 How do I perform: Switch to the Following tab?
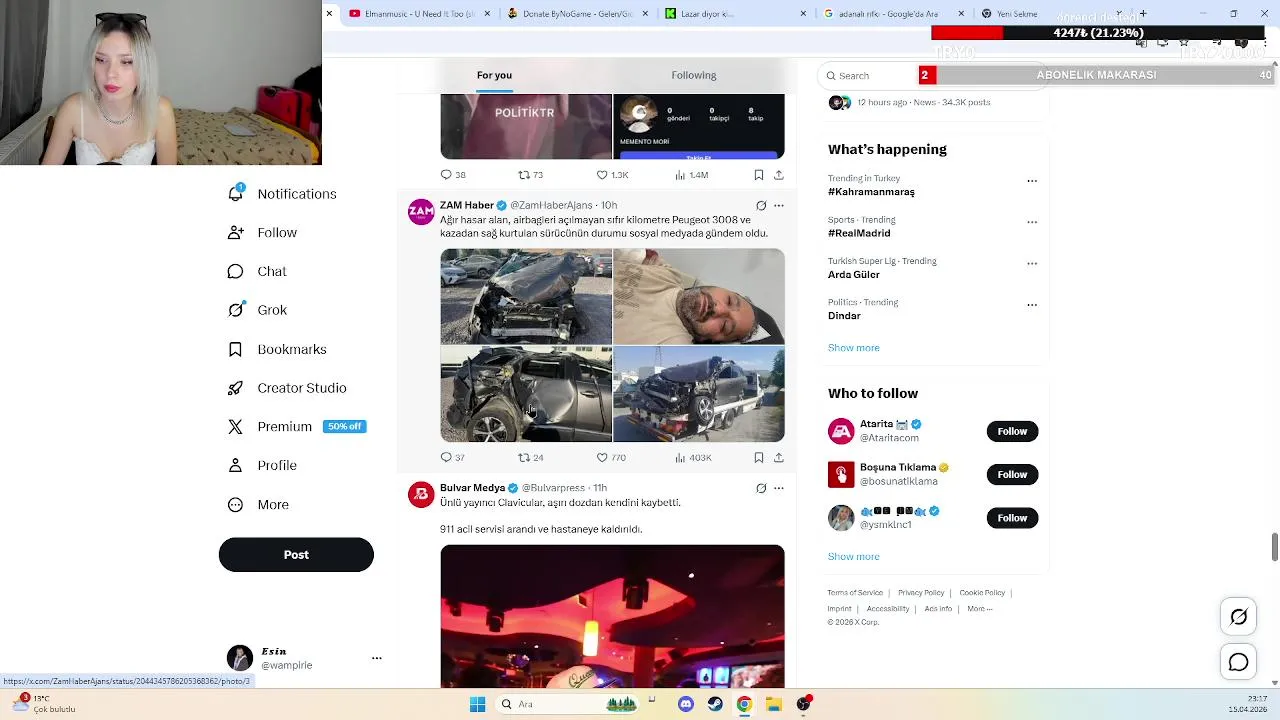tap(694, 75)
